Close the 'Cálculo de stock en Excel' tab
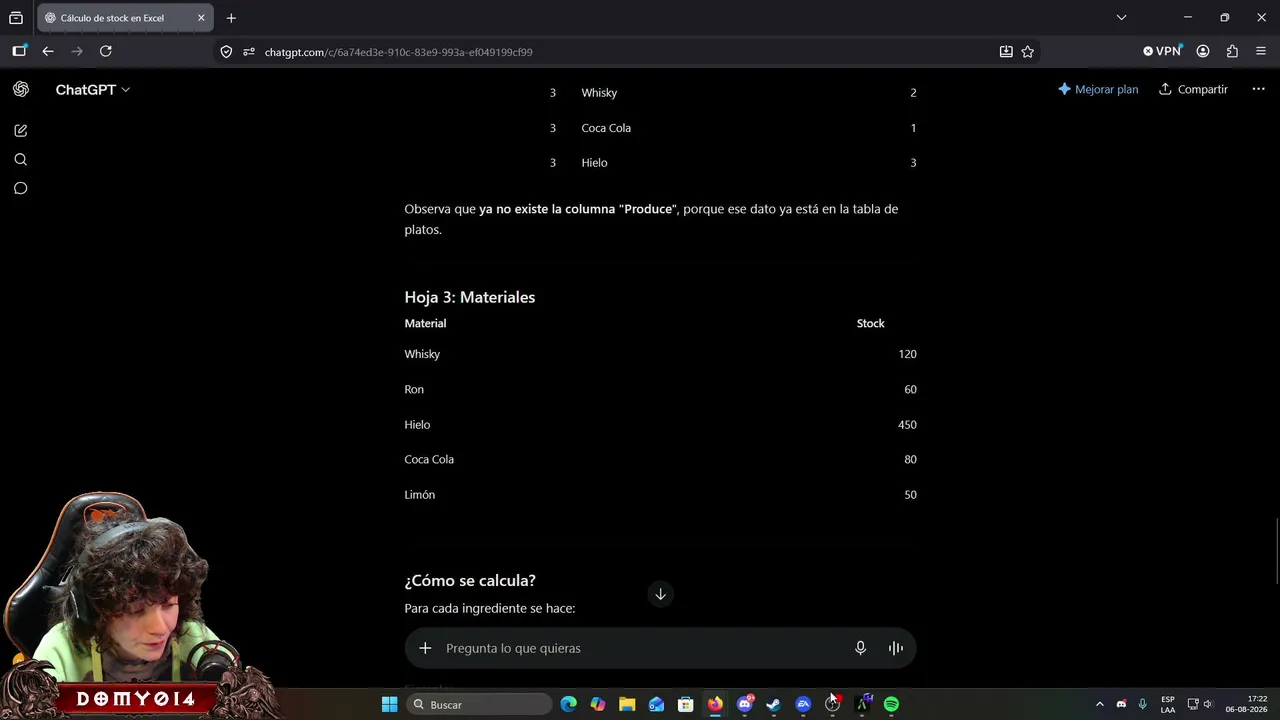 click(201, 18)
